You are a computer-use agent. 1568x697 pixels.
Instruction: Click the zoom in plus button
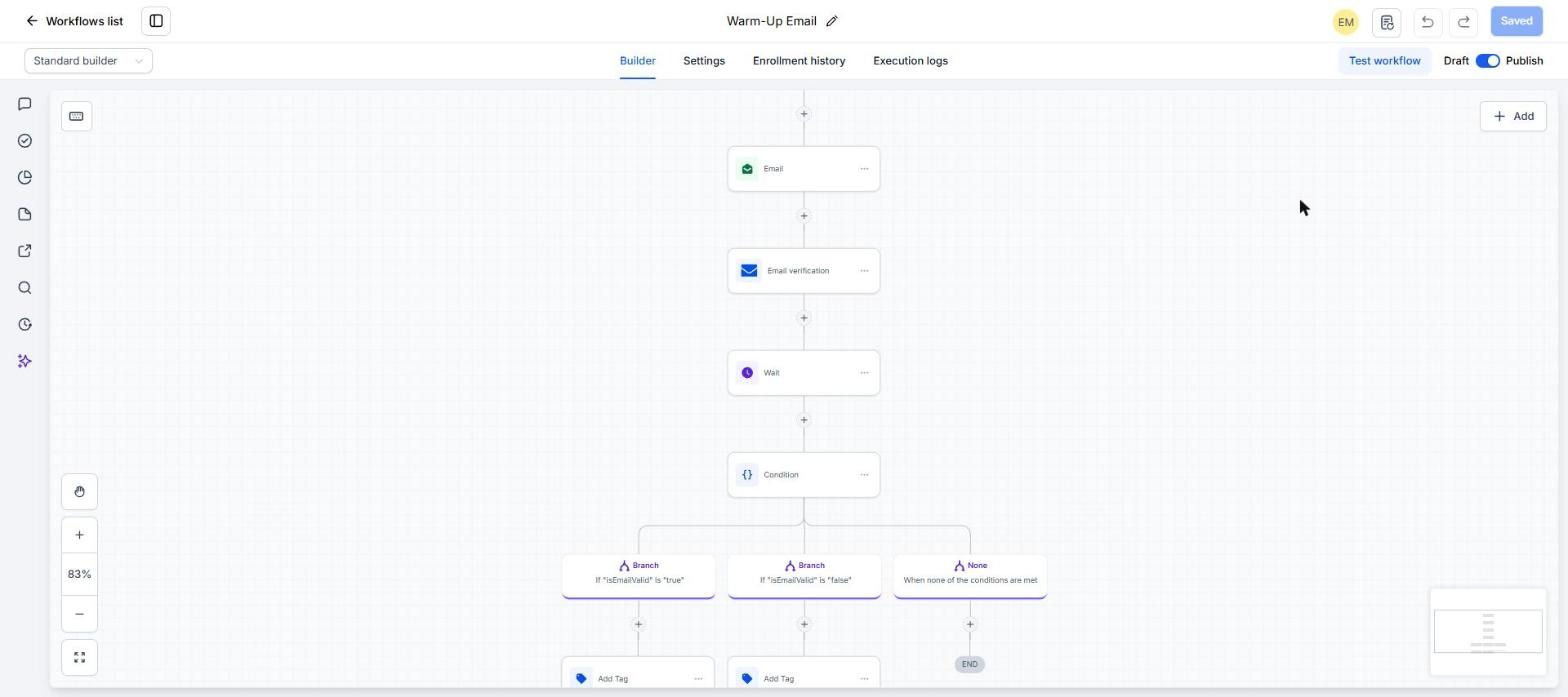(79, 535)
